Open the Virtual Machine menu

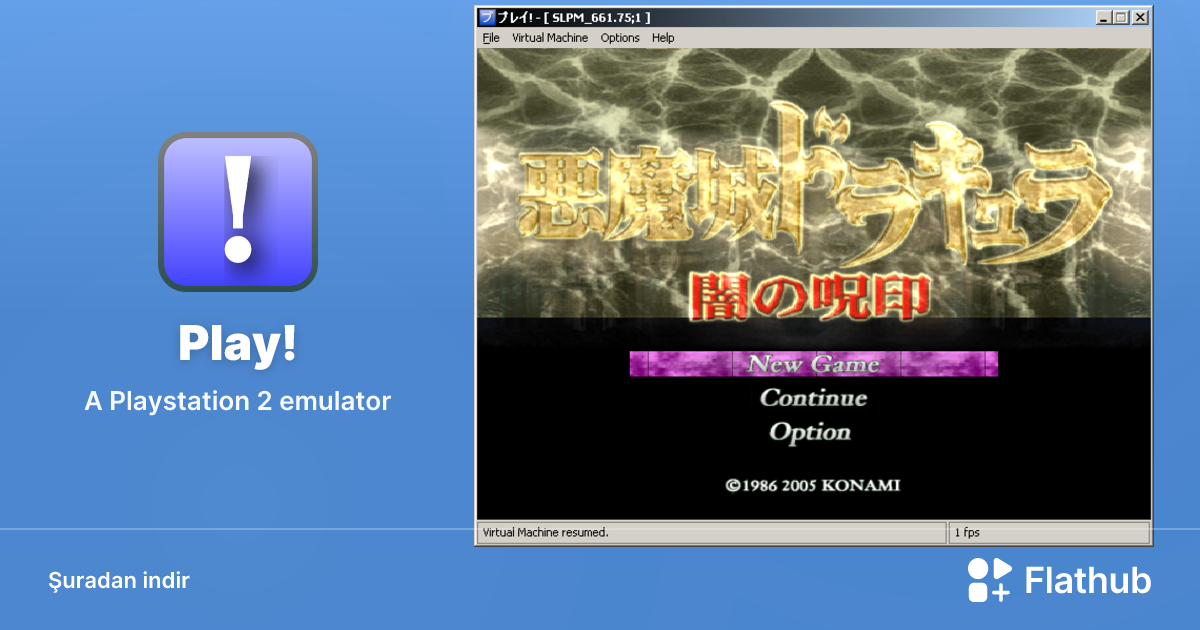[550, 38]
